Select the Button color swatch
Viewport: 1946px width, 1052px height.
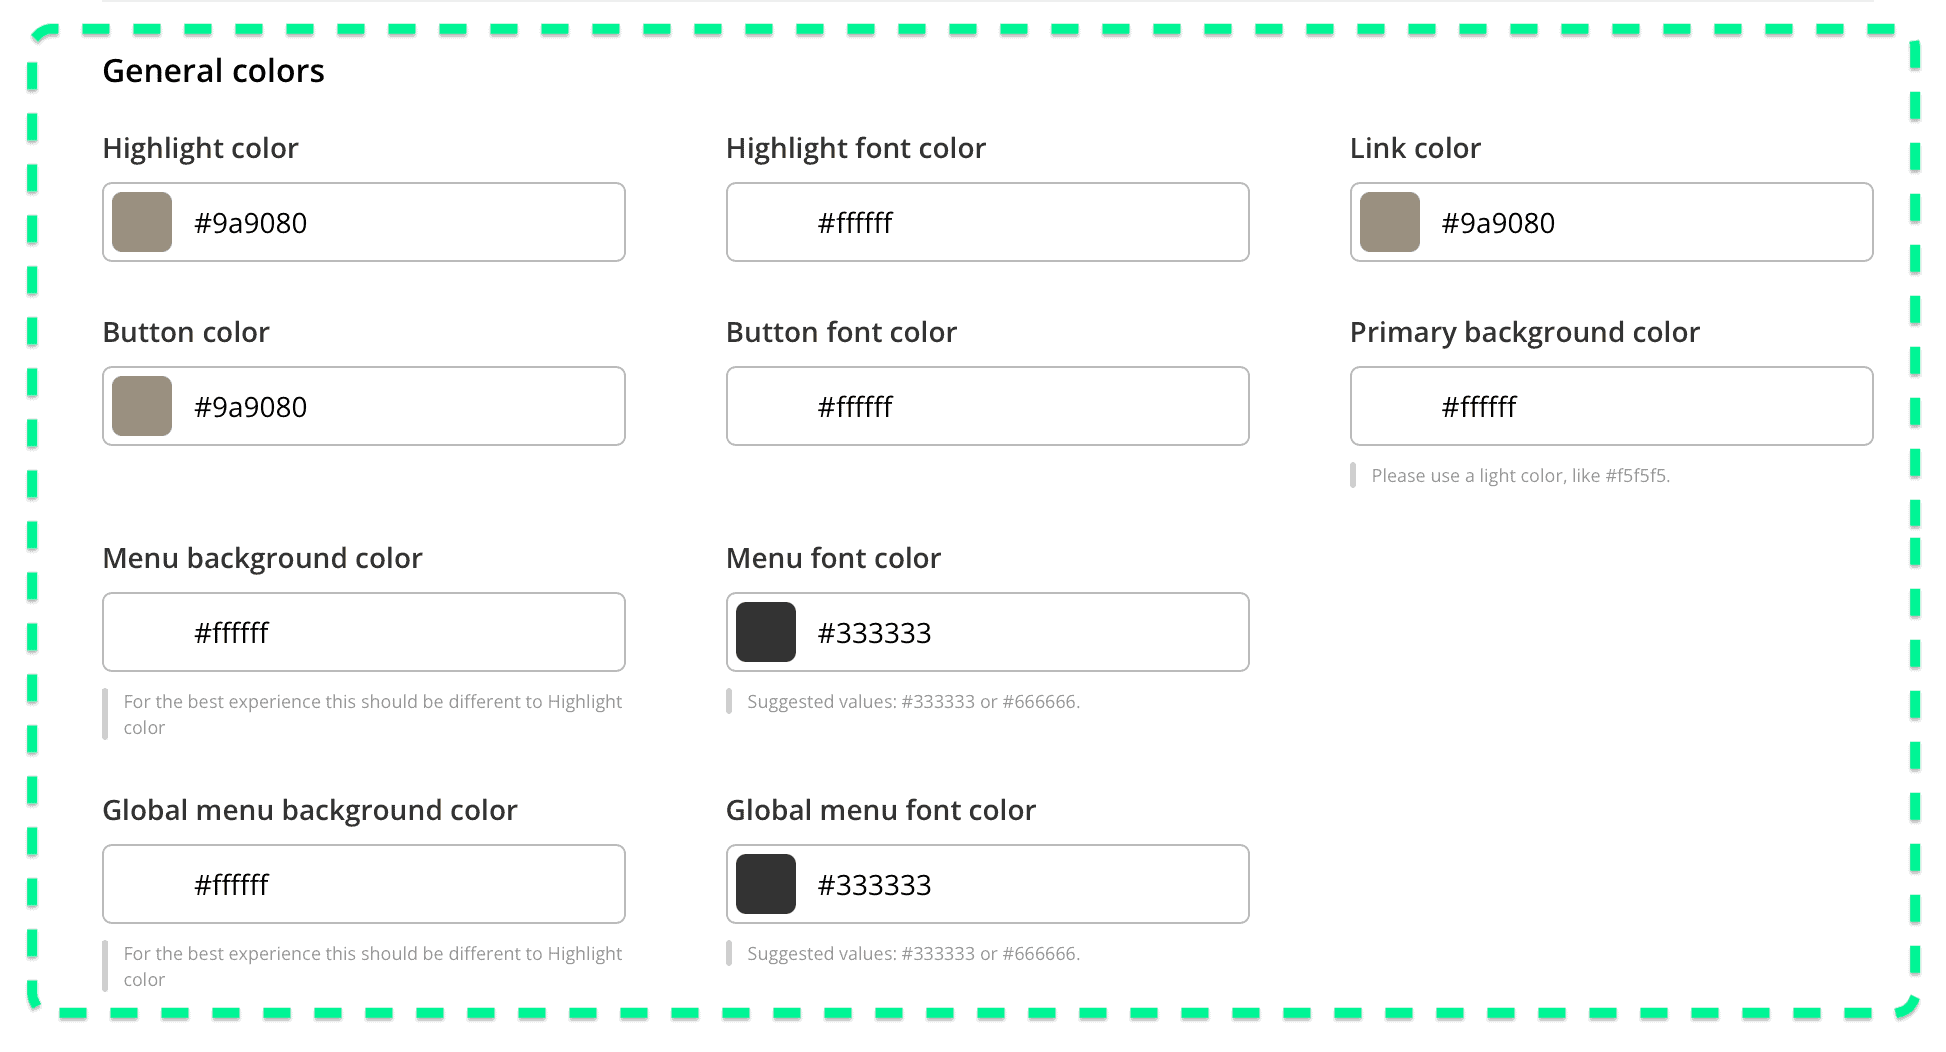click(141, 406)
